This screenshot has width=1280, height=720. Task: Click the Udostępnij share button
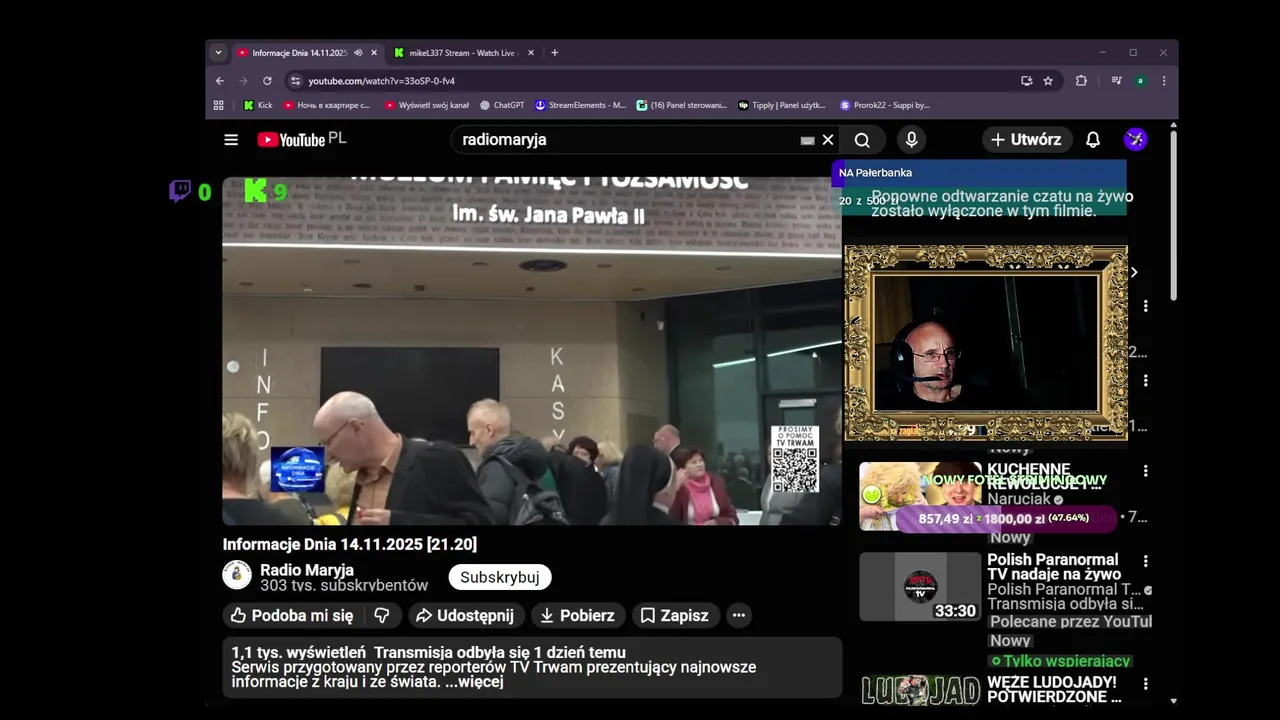pyautogui.click(x=465, y=616)
